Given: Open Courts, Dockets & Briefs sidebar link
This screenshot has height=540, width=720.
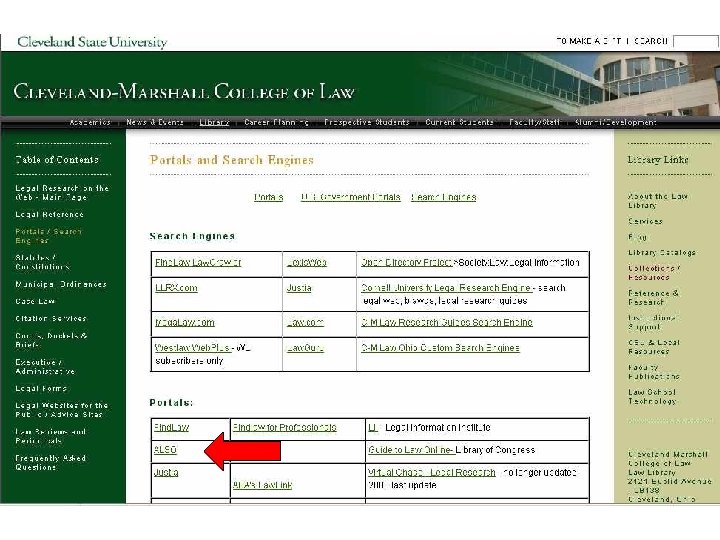Looking at the screenshot, I should (x=51, y=340).
